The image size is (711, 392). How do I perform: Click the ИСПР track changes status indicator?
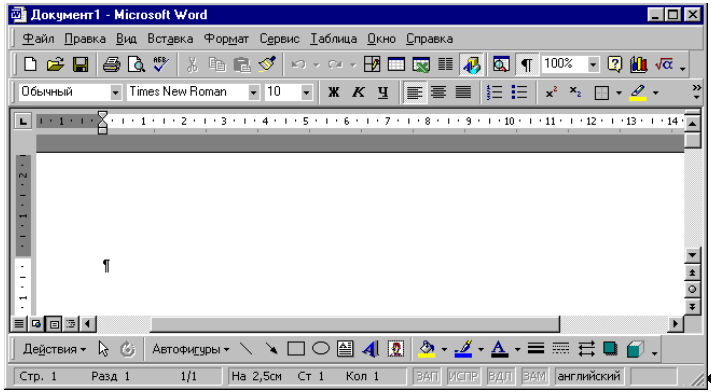coord(463,376)
